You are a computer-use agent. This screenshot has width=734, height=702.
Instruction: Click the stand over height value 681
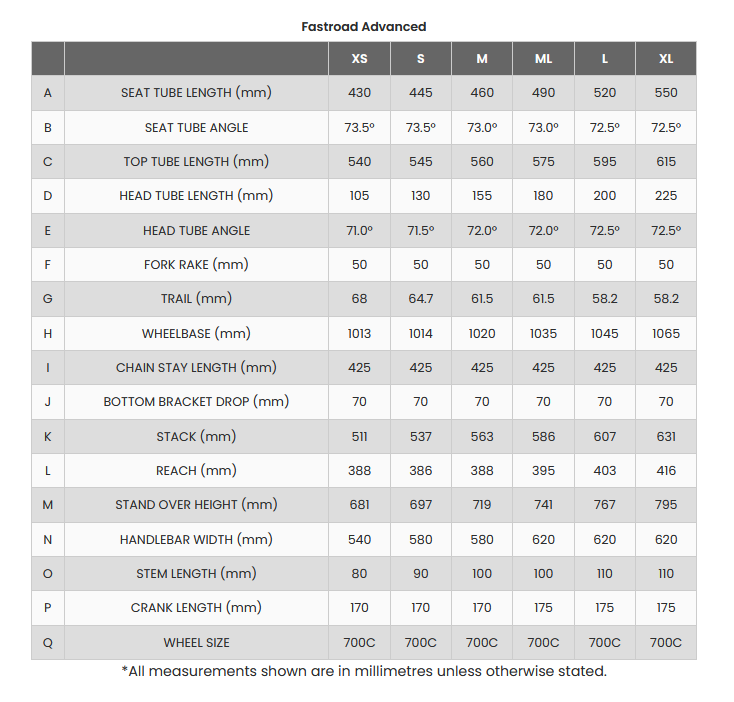pos(359,505)
